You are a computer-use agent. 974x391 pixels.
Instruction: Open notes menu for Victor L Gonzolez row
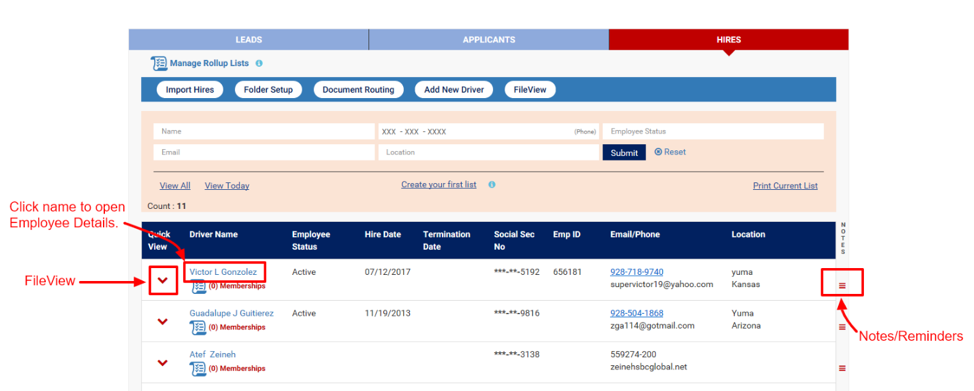click(x=842, y=285)
